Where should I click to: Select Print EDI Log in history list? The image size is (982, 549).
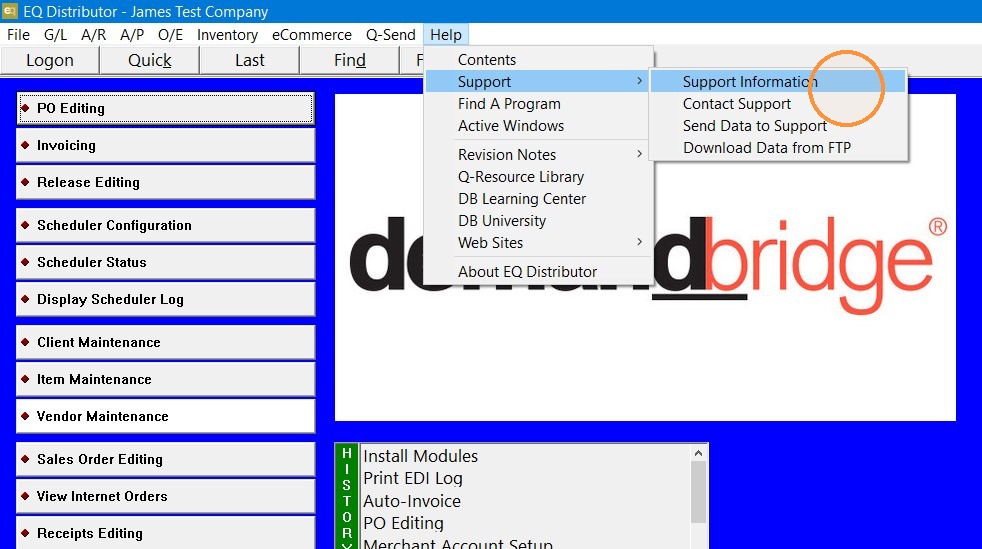[413, 478]
